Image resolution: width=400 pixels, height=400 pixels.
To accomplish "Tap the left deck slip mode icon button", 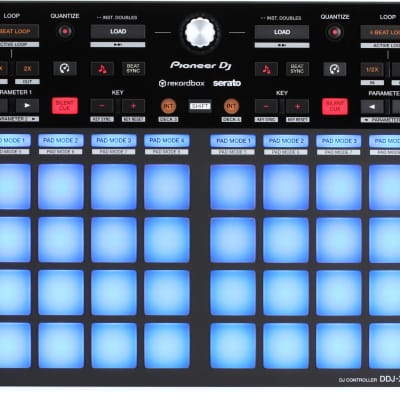I will [65, 69].
